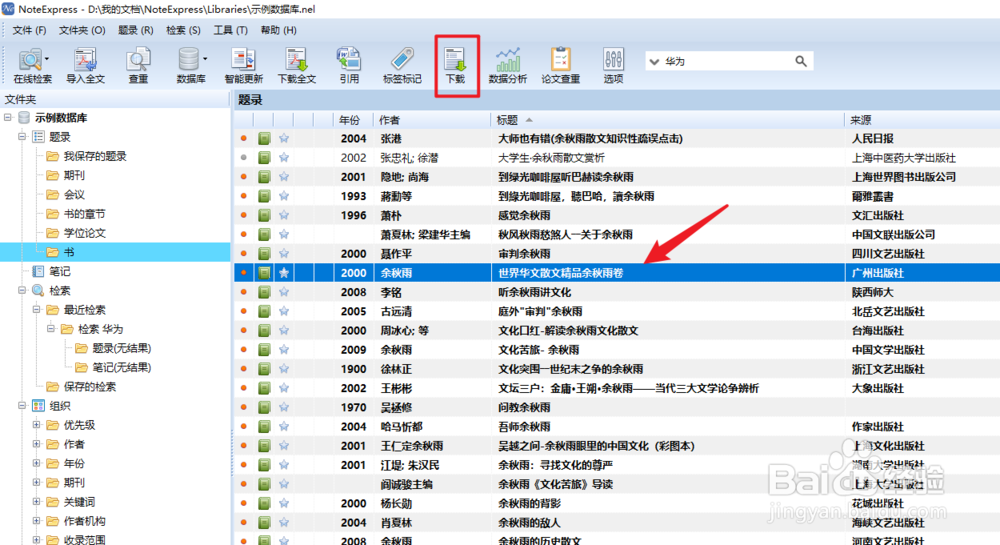Click the 下载全文 download full text icon

click(x=297, y=66)
